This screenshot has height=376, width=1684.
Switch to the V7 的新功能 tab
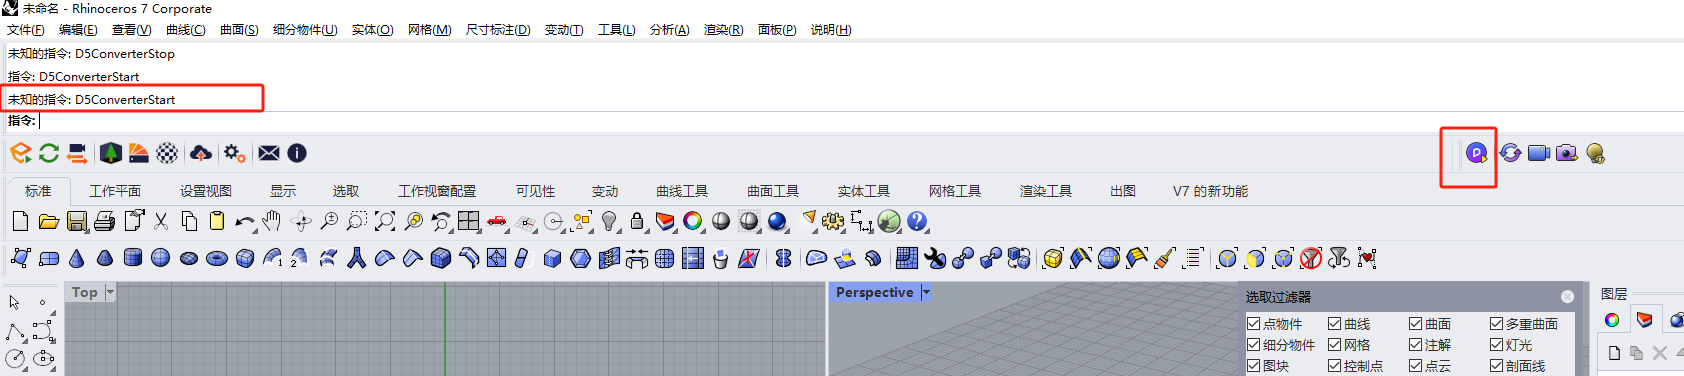coord(1210,191)
